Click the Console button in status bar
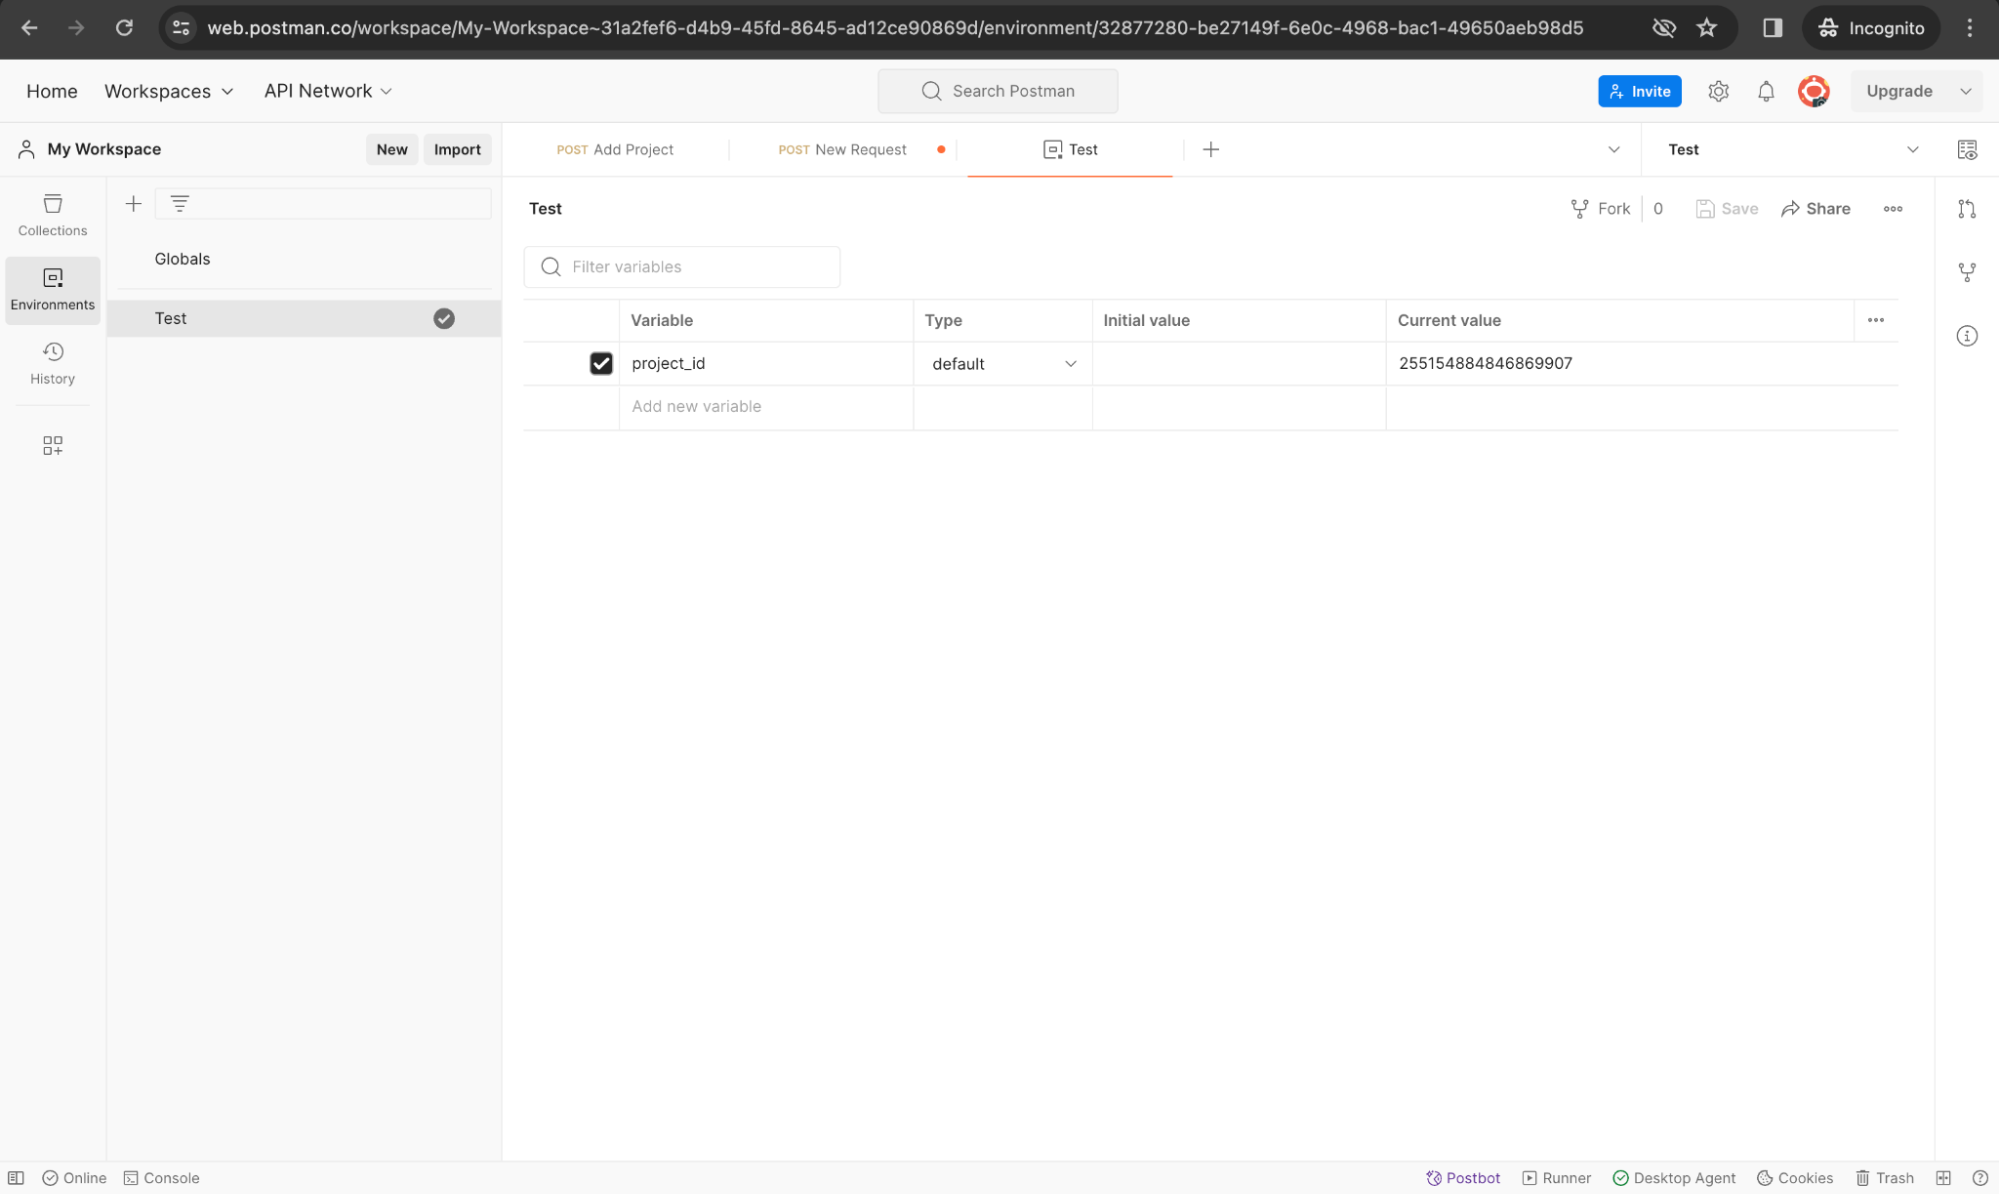 (x=161, y=1177)
